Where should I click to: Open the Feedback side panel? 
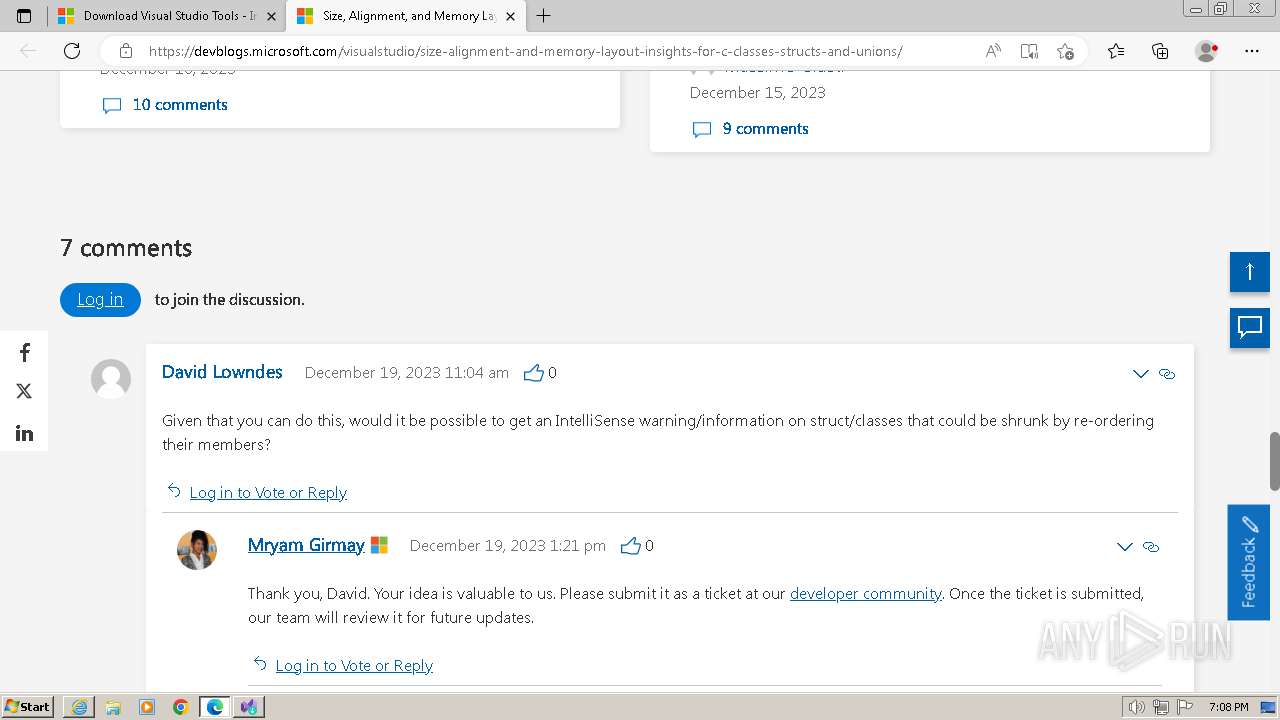pyautogui.click(x=1249, y=562)
